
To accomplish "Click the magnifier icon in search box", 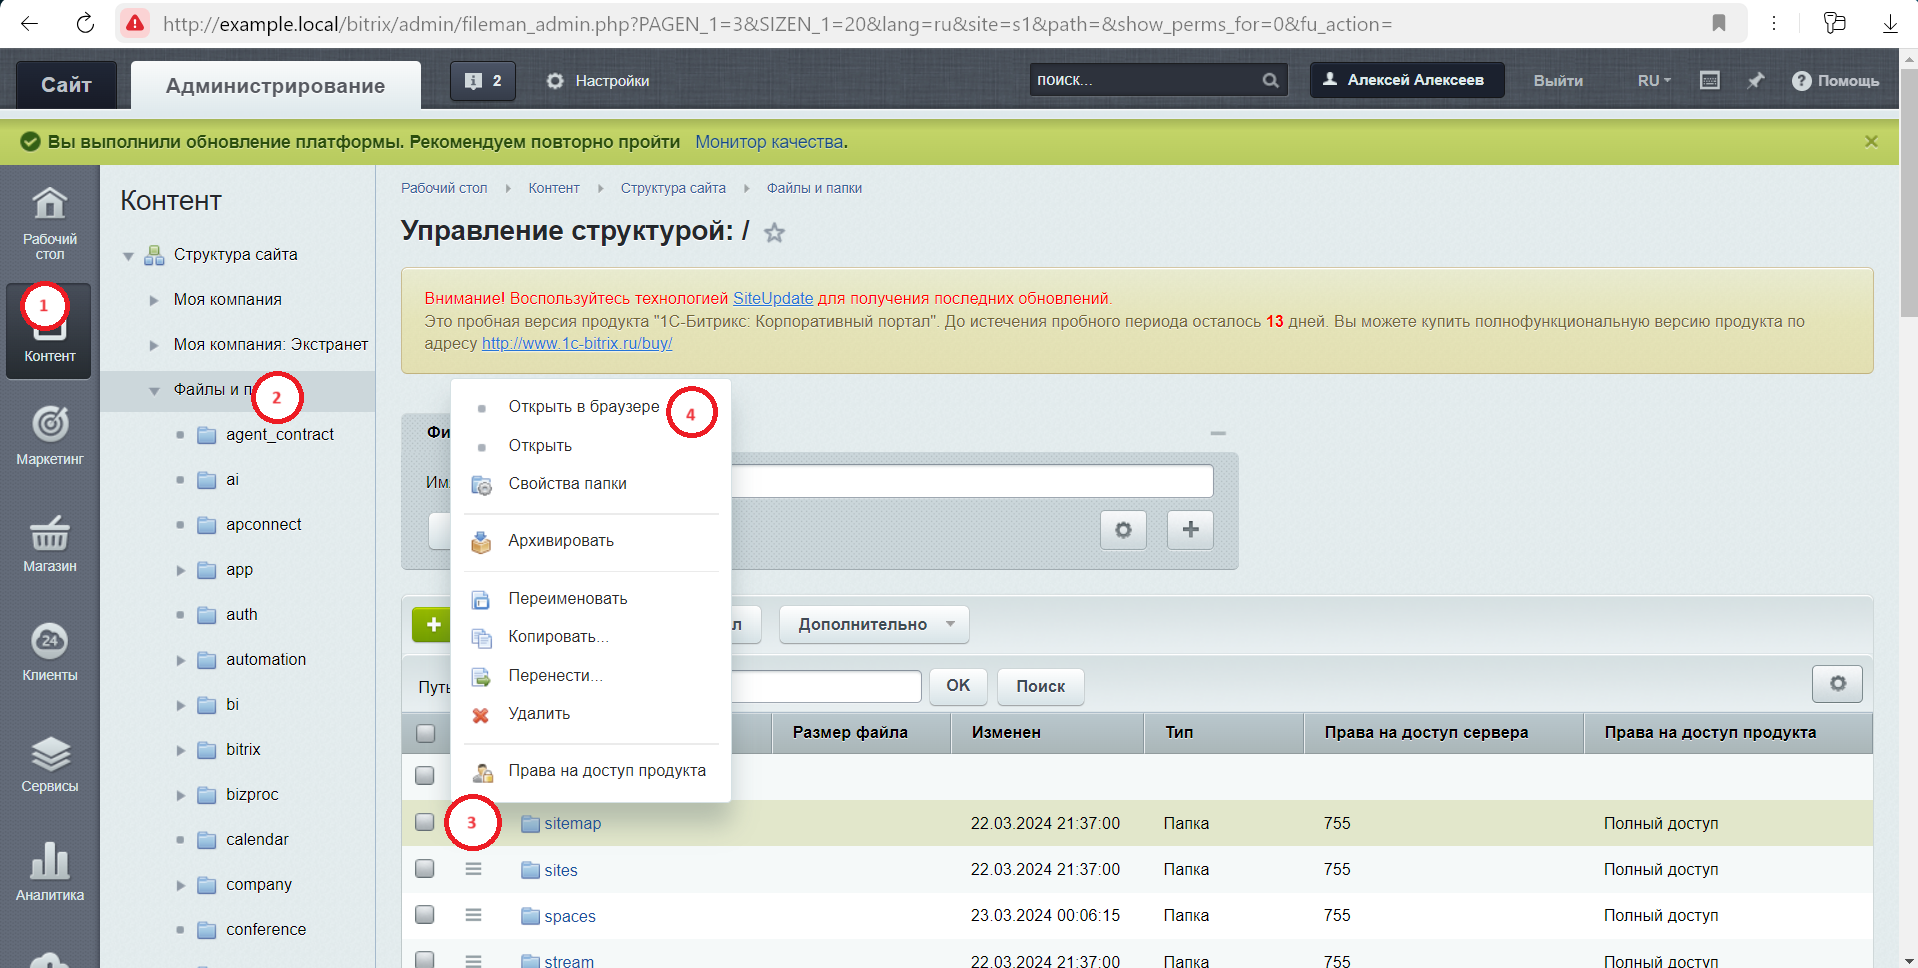I will (x=1270, y=80).
